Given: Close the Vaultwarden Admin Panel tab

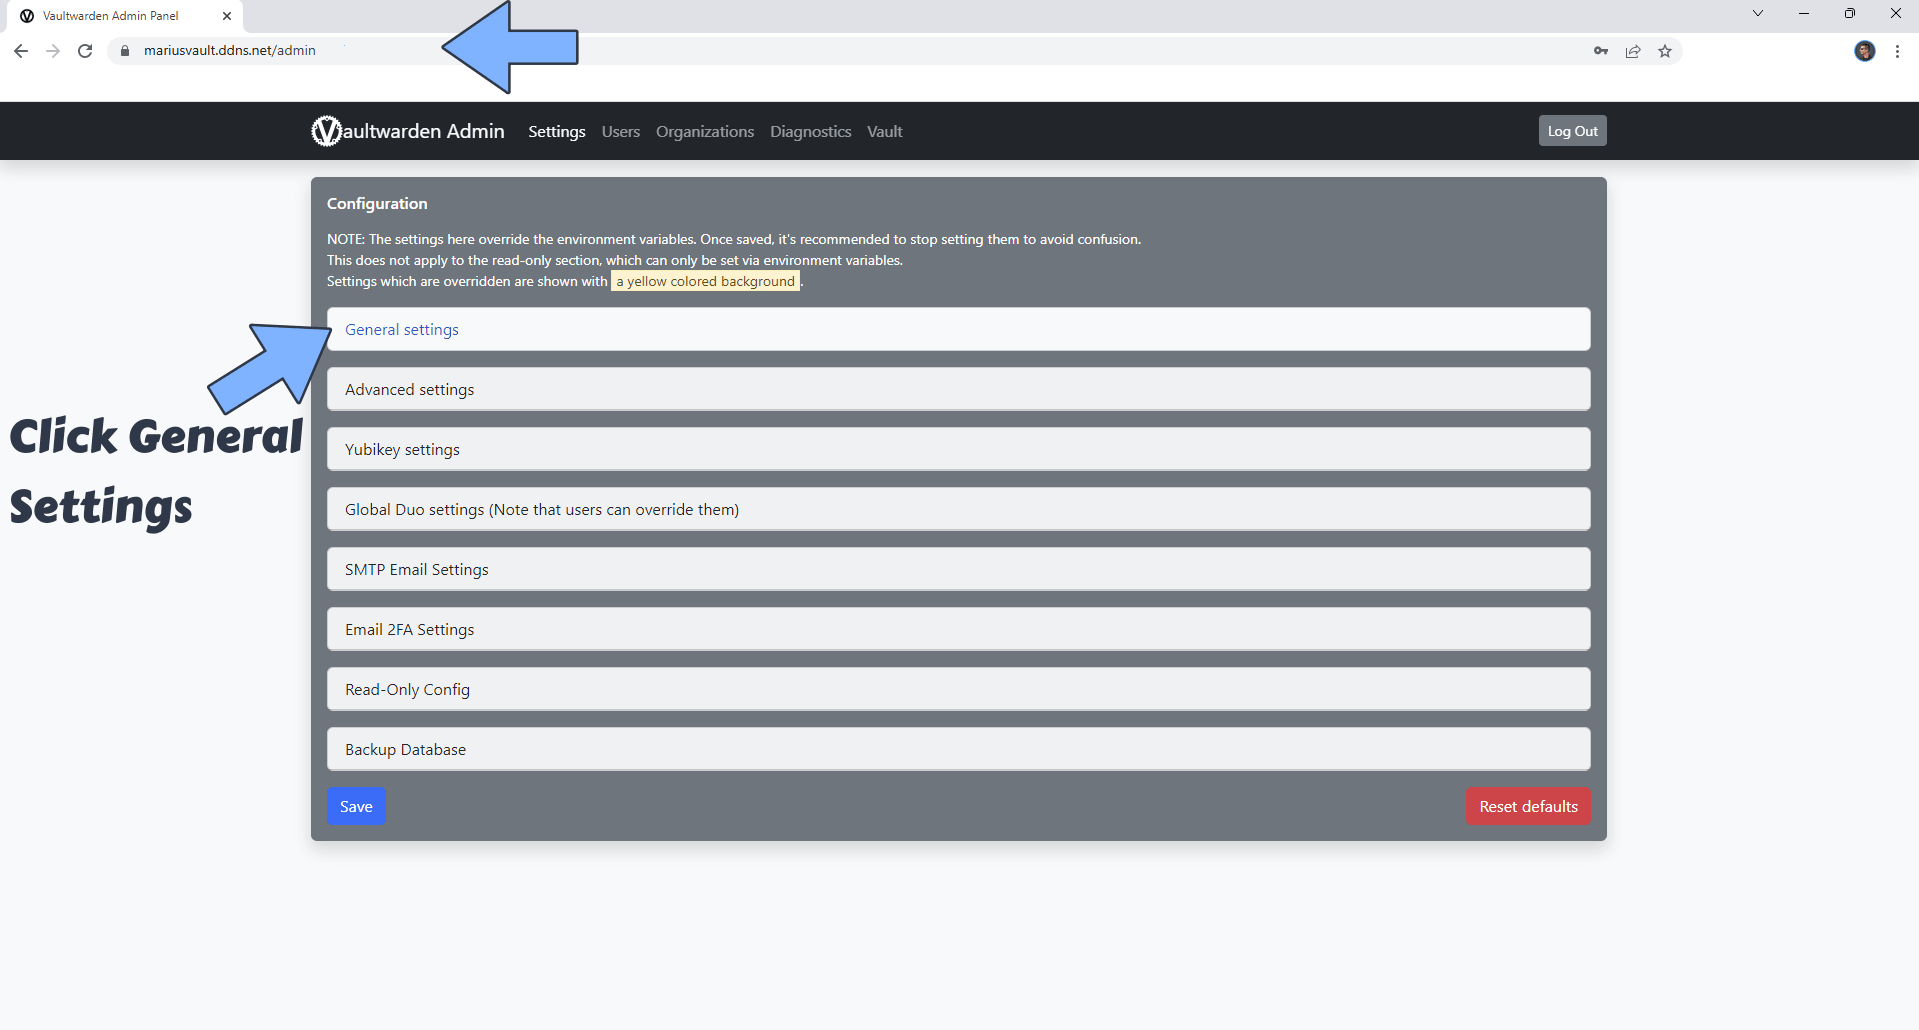Looking at the screenshot, I should coord(227,16).
